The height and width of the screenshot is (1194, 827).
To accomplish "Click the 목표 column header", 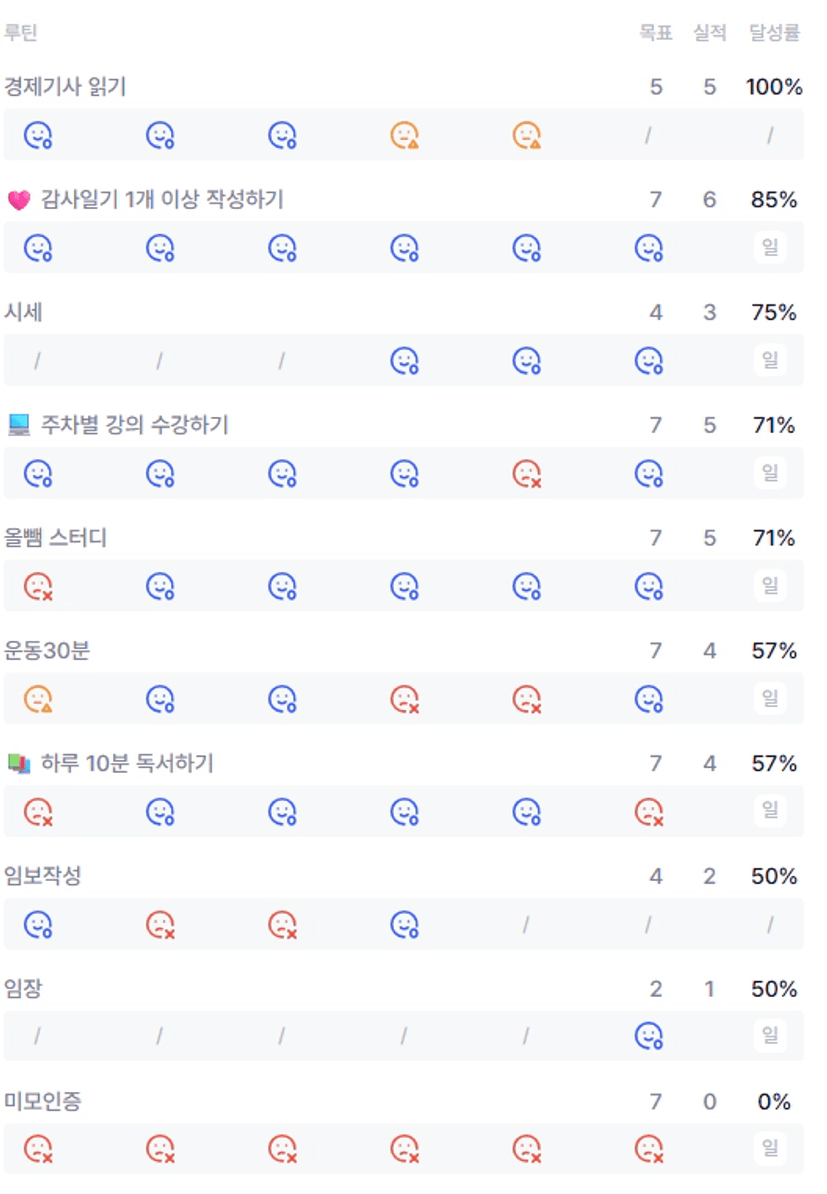I will pos(656,33).
